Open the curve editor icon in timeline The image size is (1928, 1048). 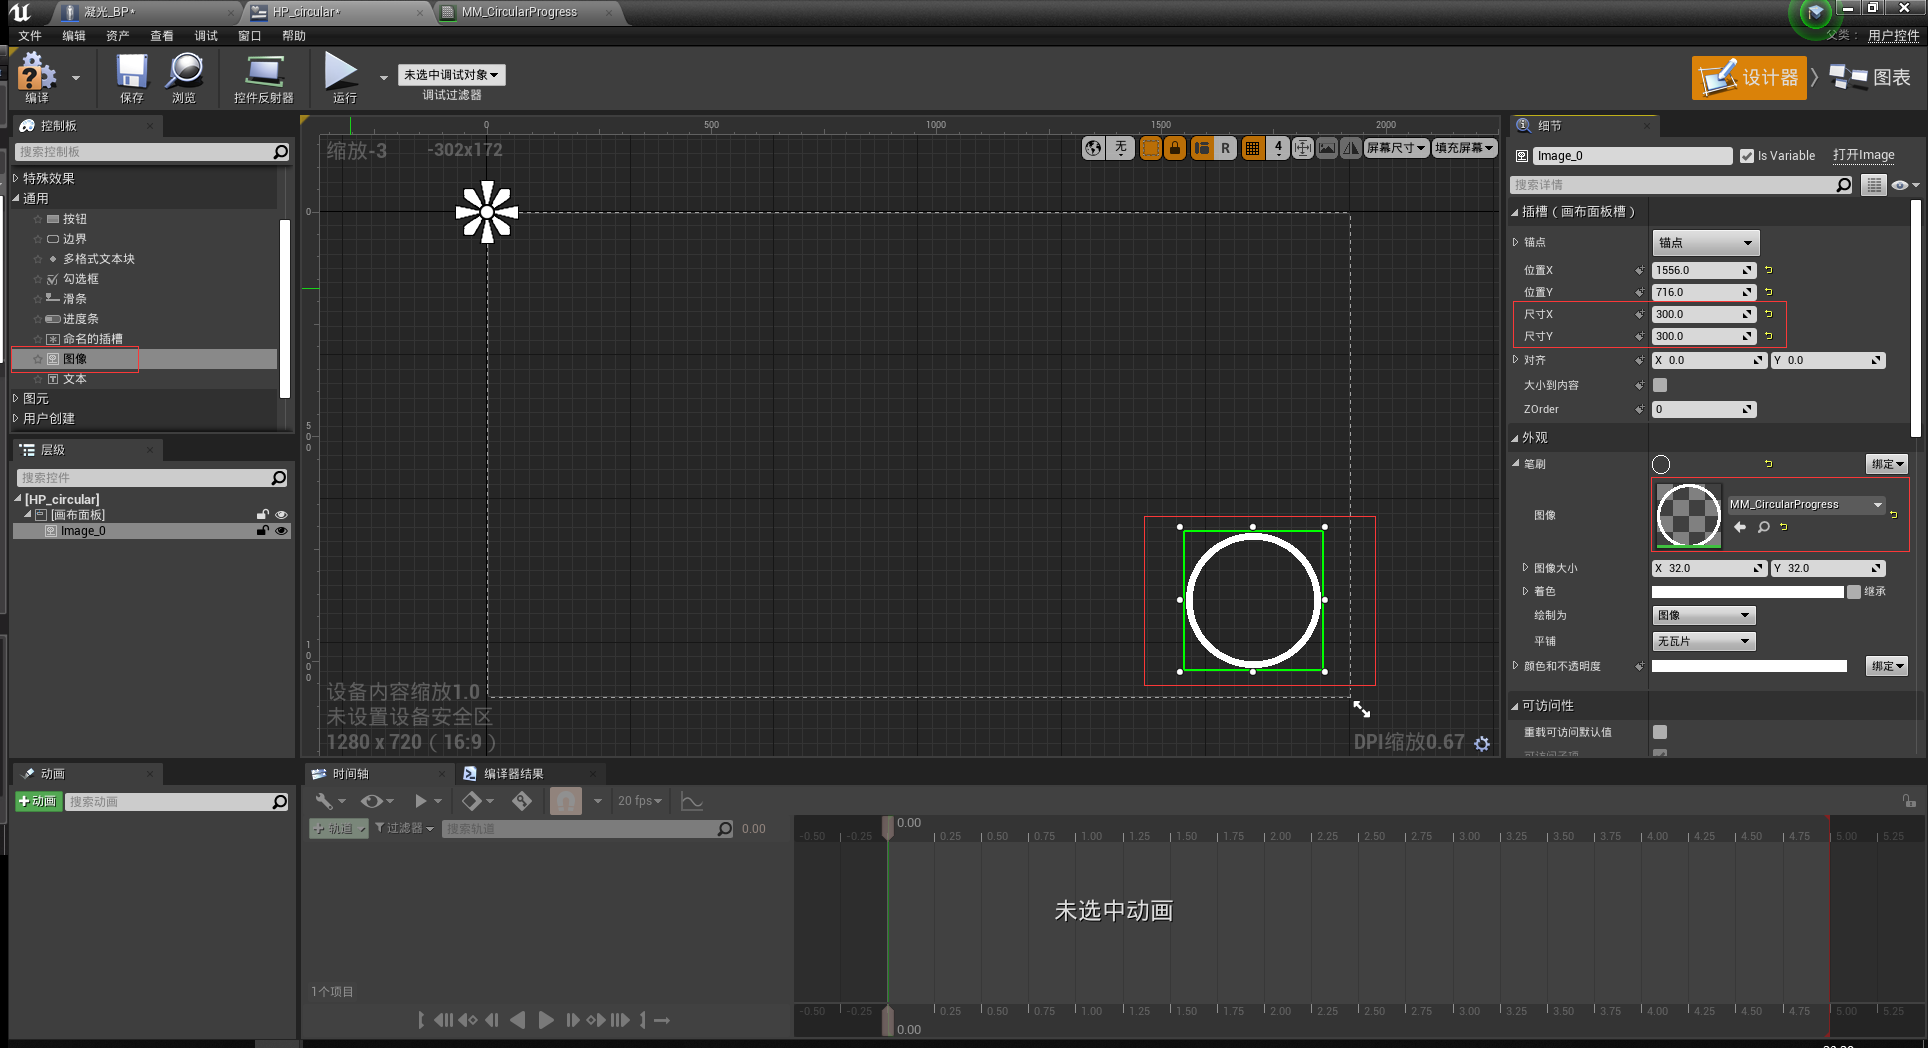click(x=691, y=801)
